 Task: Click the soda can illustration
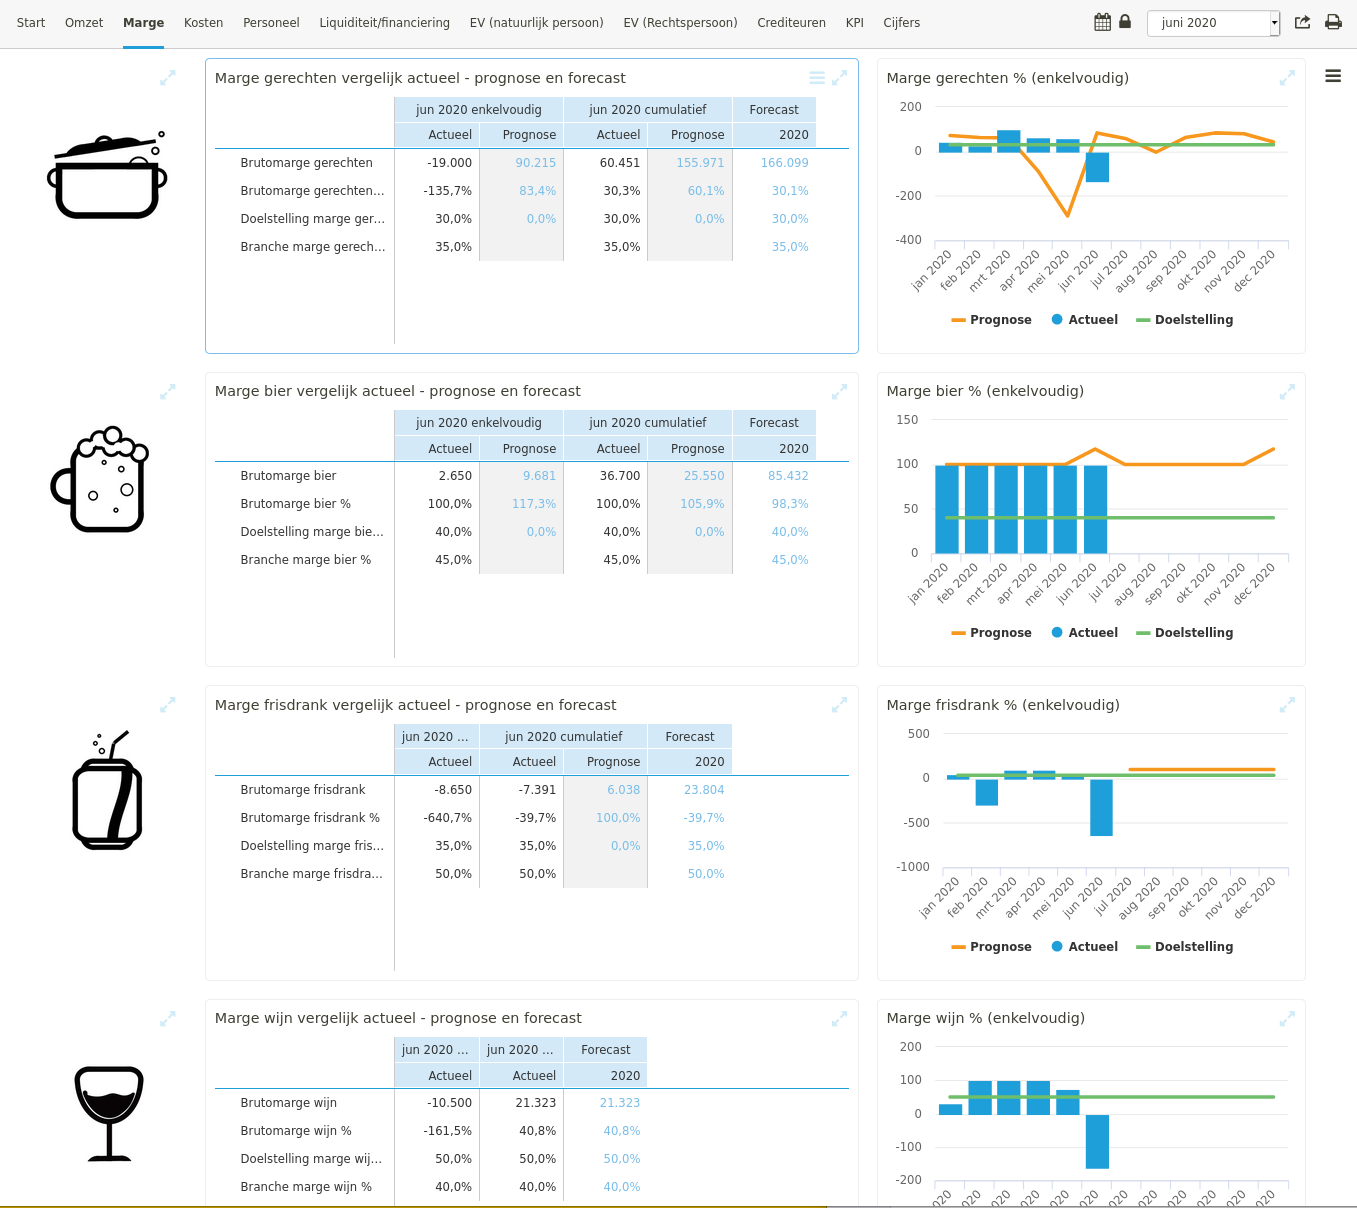[x=107, y=790]
